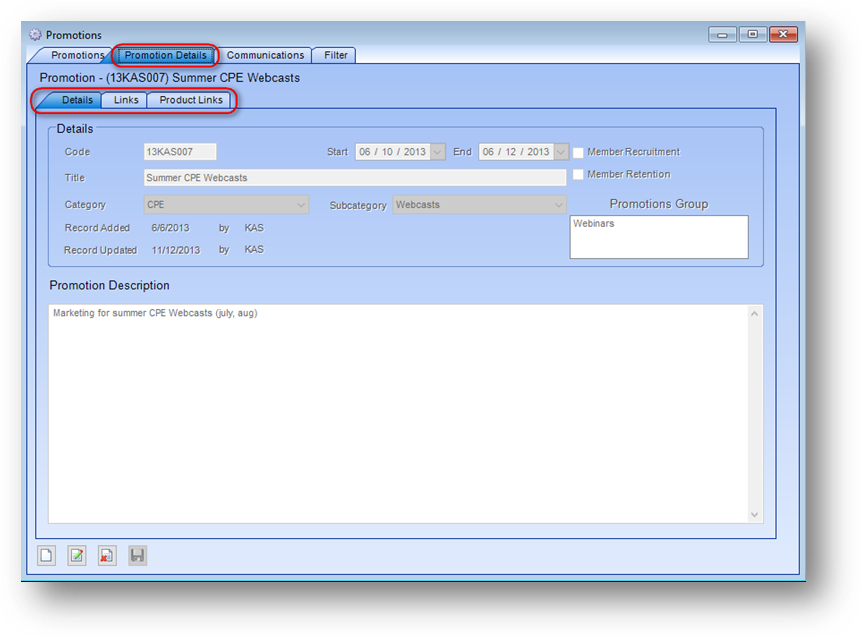861x637 pixels.
Task: Select the Promotion Details tab
Action: click(x=166, y=55)
